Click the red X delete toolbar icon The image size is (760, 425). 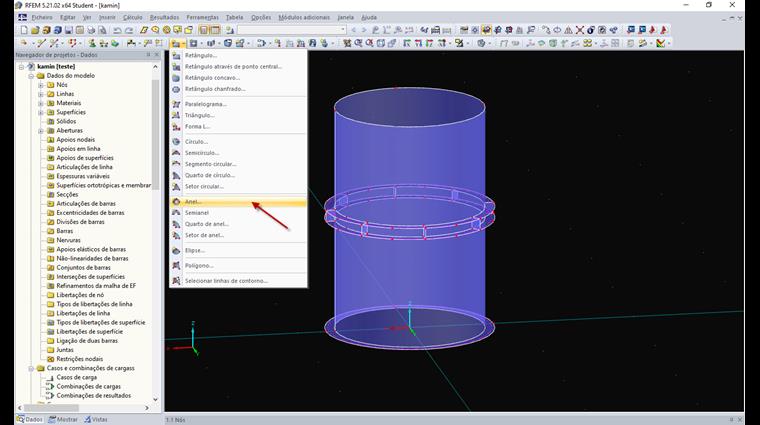(579, 30)
